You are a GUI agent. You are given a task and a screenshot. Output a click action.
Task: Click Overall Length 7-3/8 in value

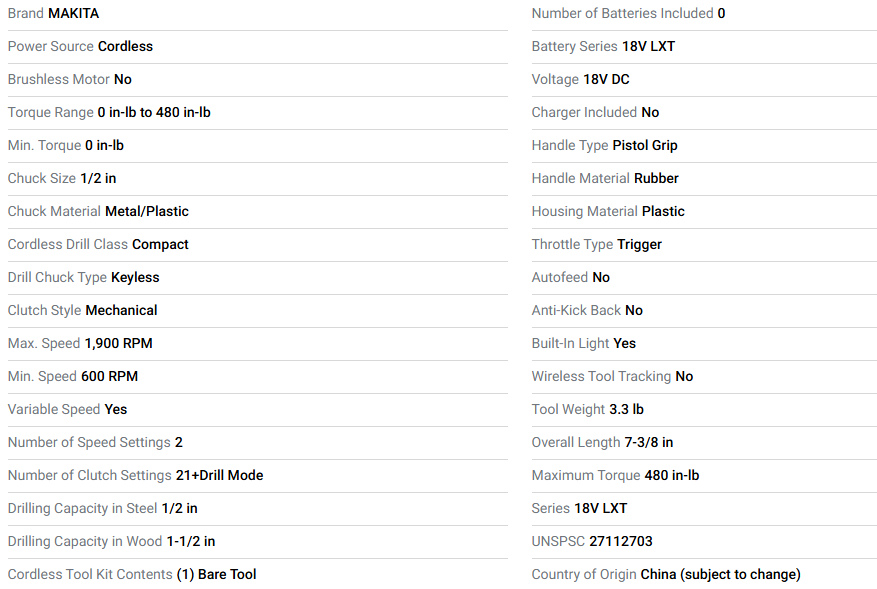coord(649,442)
